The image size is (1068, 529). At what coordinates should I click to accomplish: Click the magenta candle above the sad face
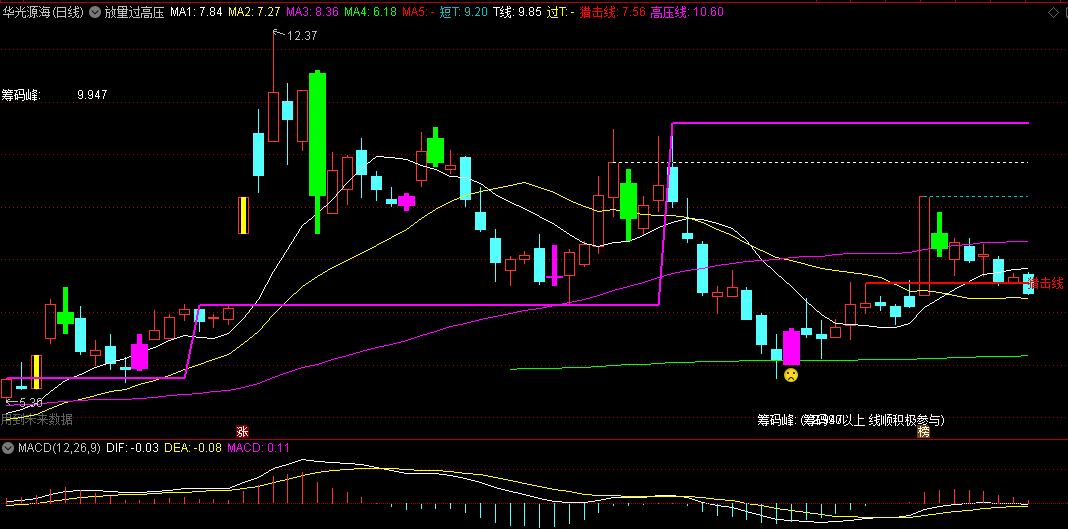[791, 347]
